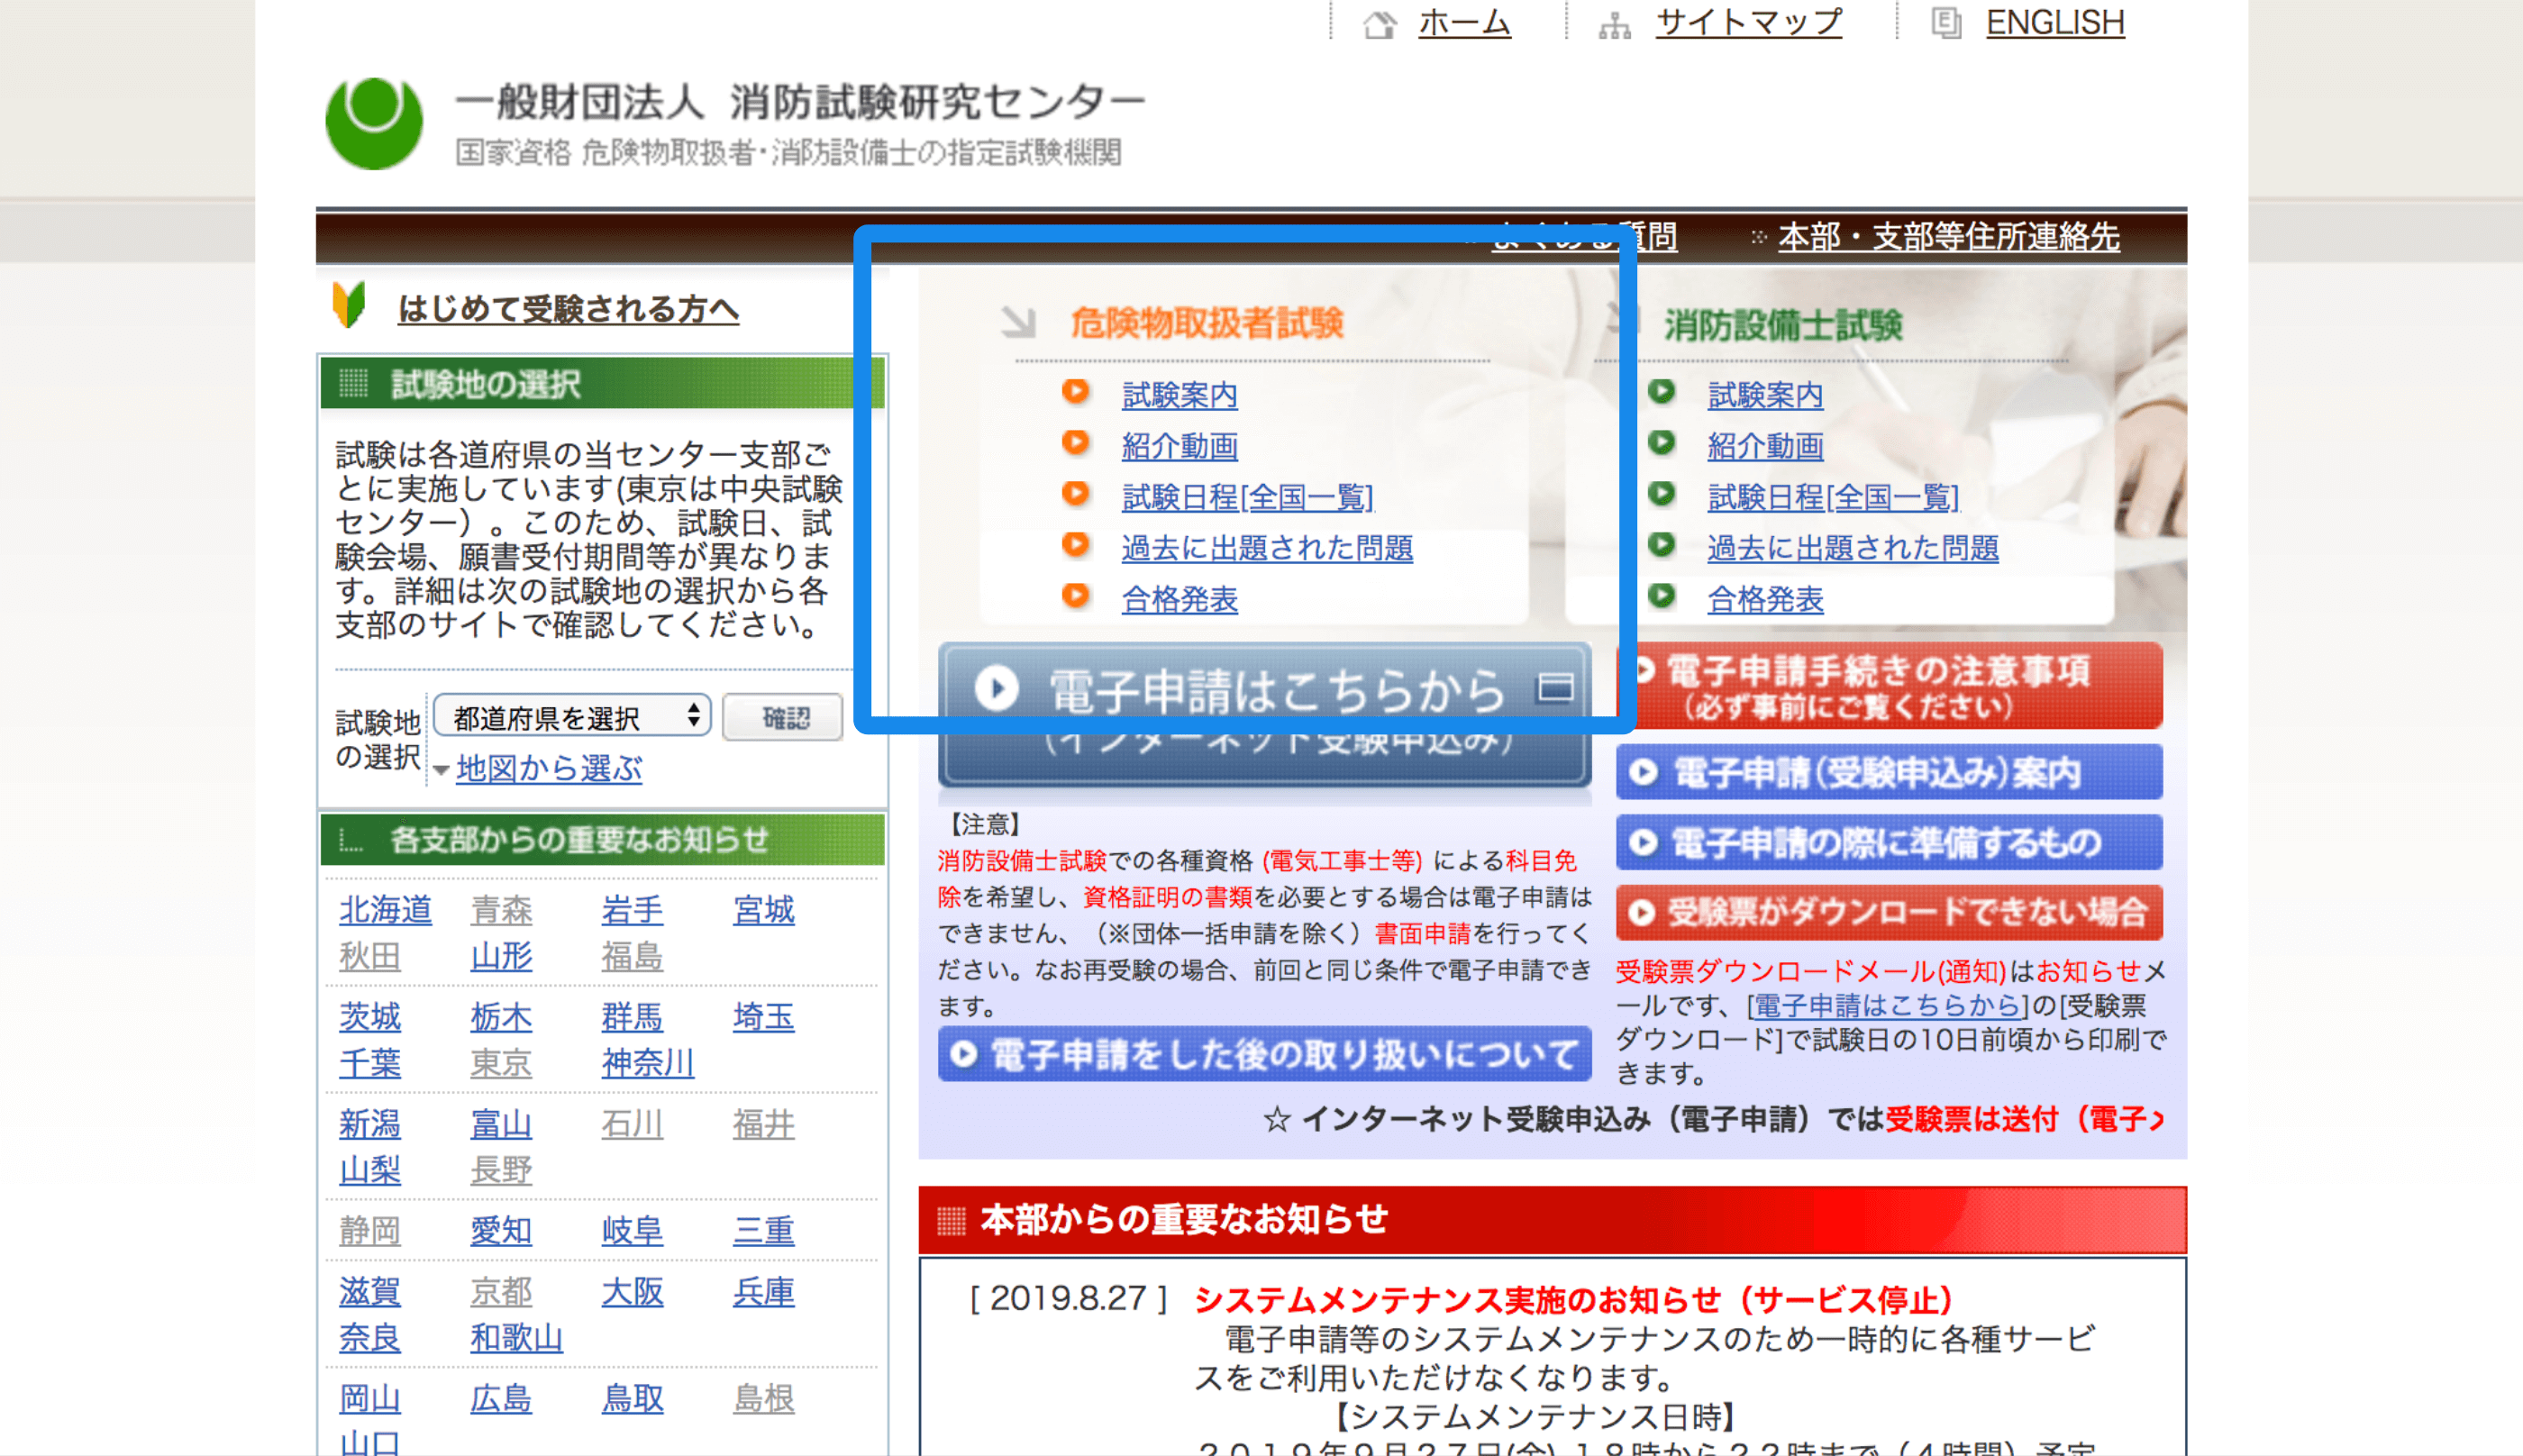Screen dimensions: 2523x1456
Task: Open 兵庫 branch link
Action: [x=764, y=1292]
